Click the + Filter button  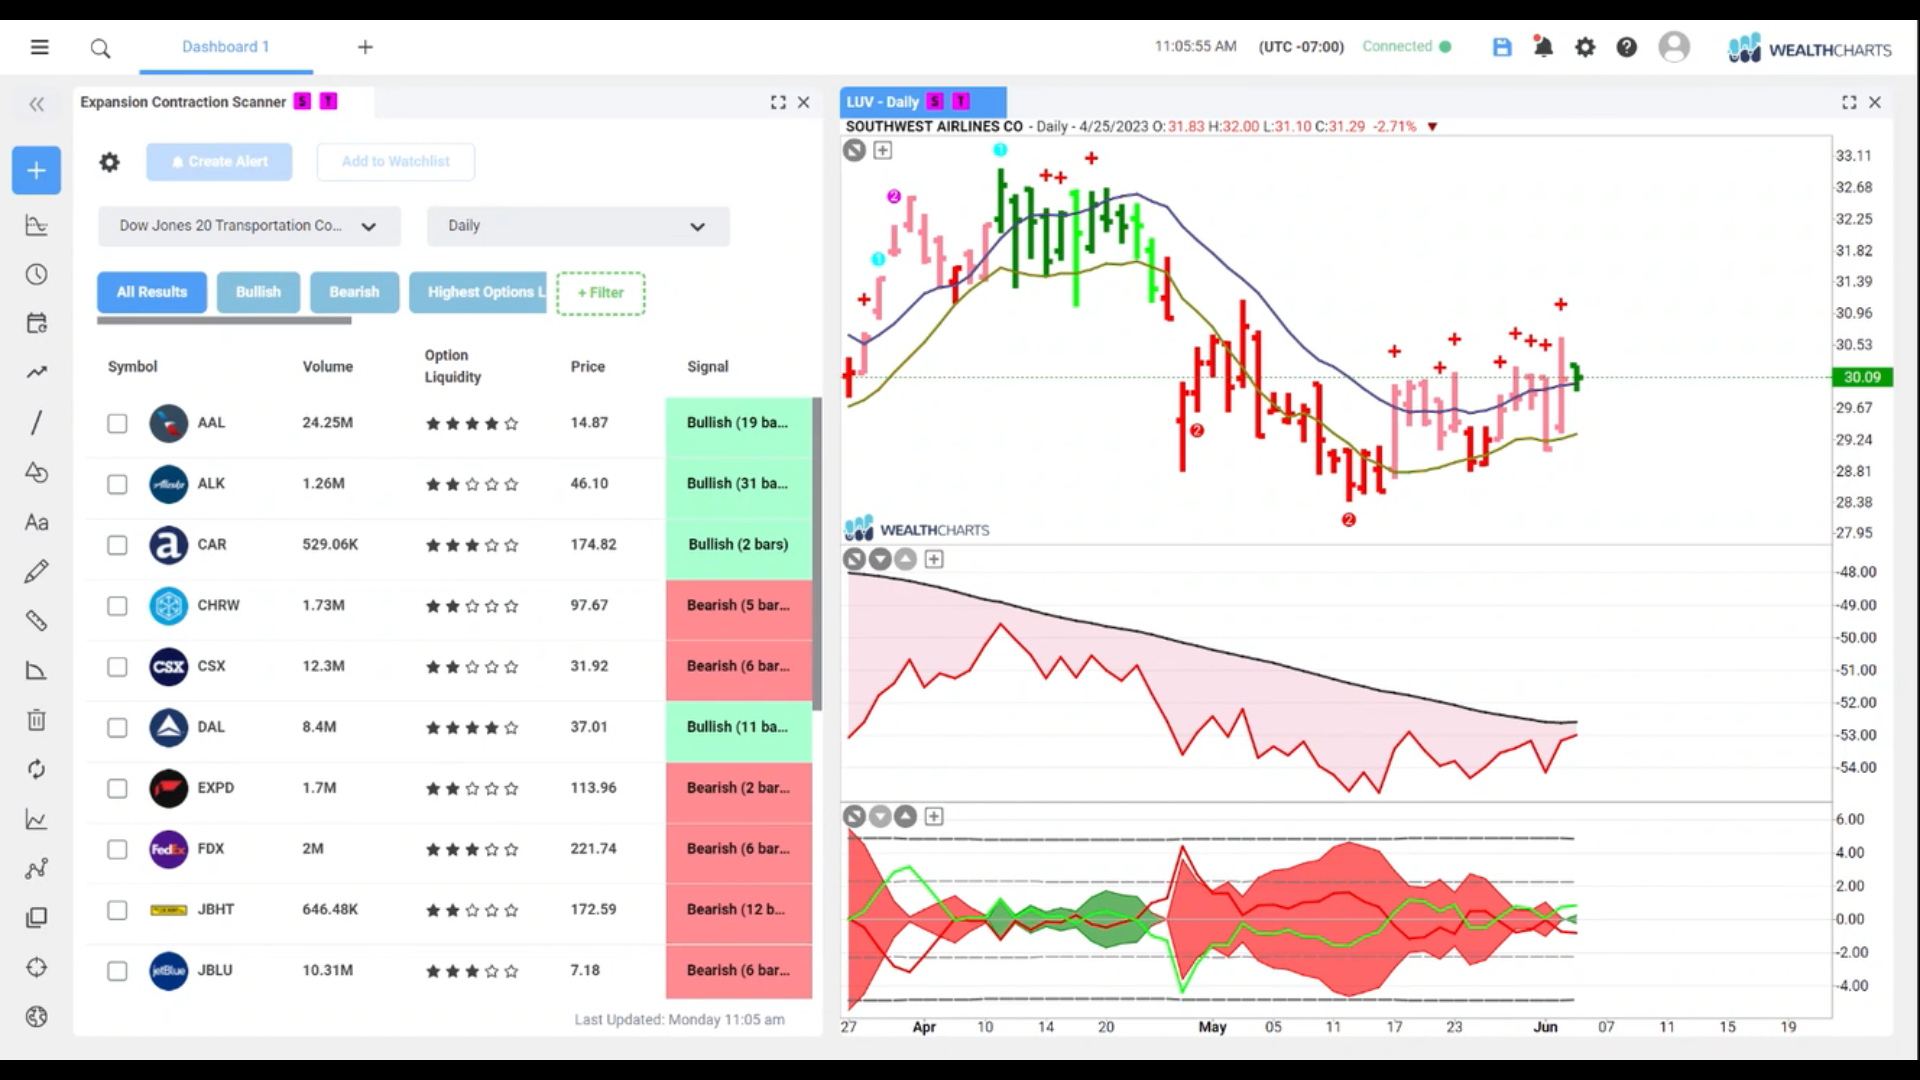click(x=601, y=293)
